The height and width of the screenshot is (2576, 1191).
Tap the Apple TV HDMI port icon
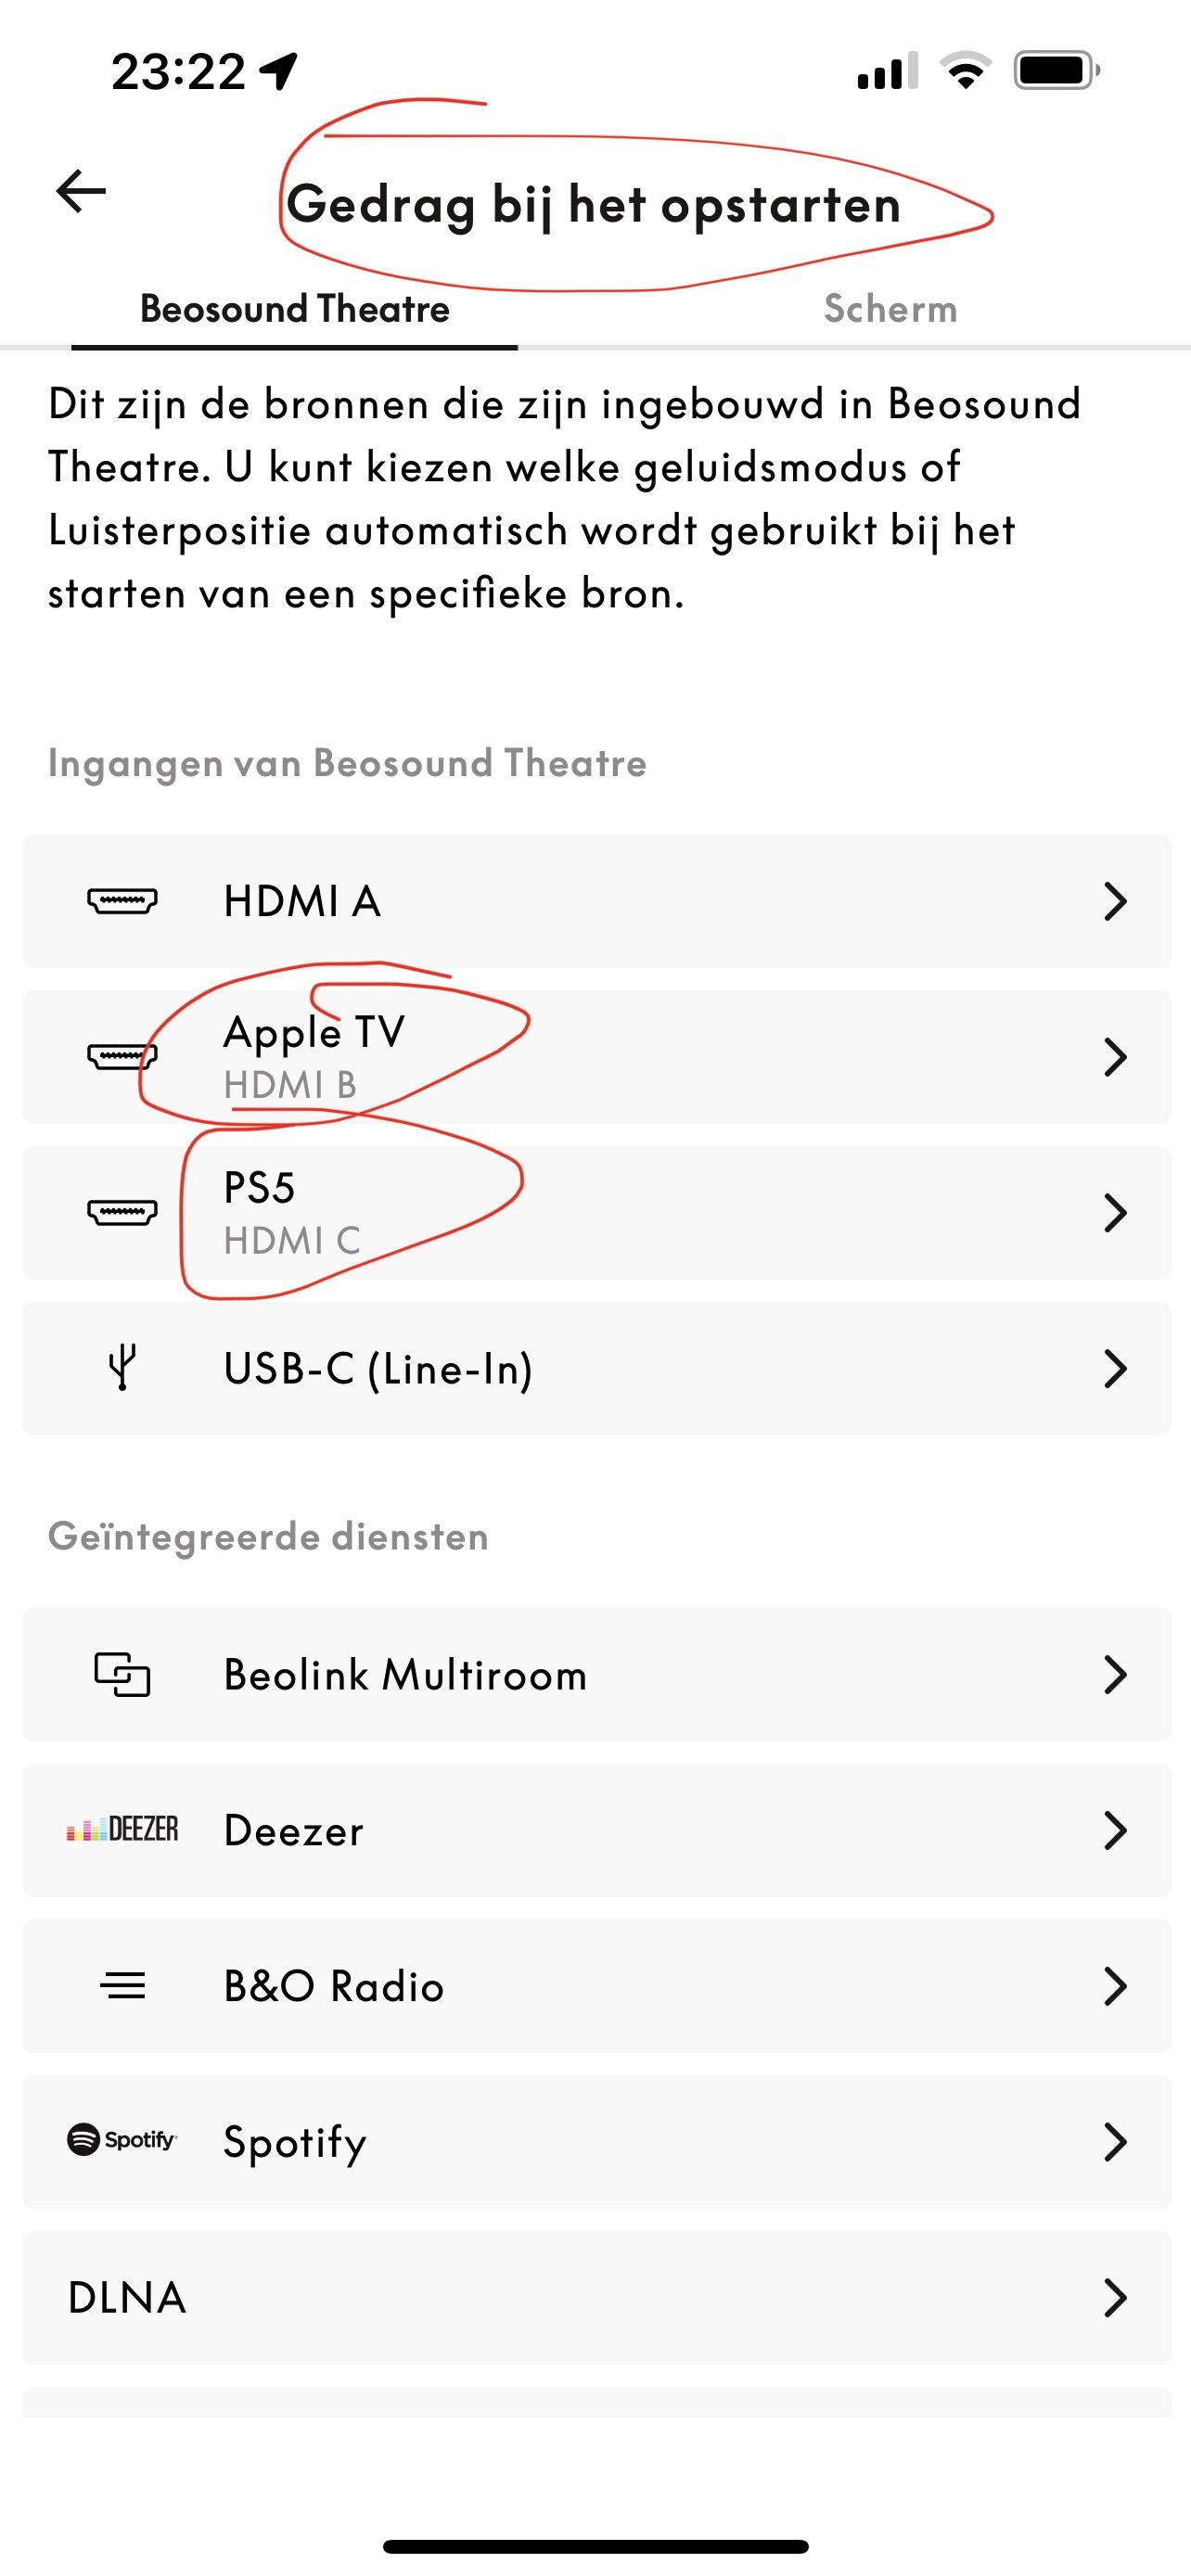122,1056
